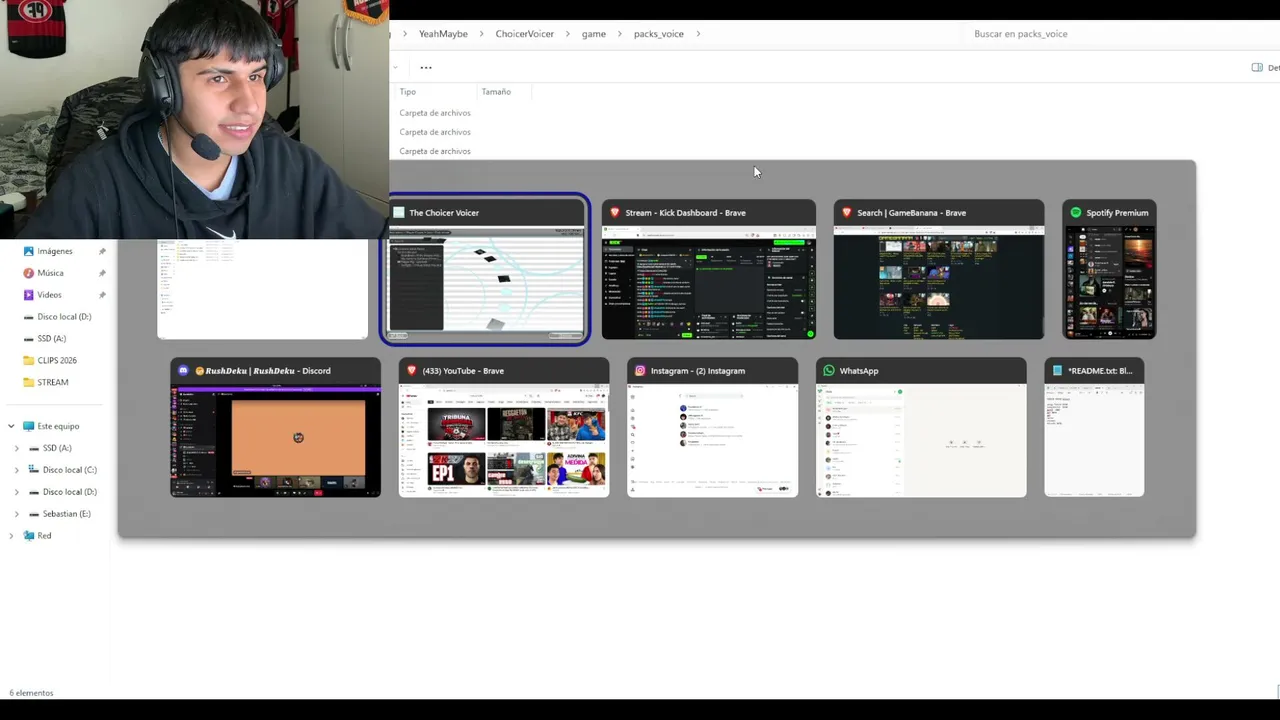Viewport: 1280px width, 720px height.
Task: Sort files by the Tipo column
Action: tap(407, 92)
